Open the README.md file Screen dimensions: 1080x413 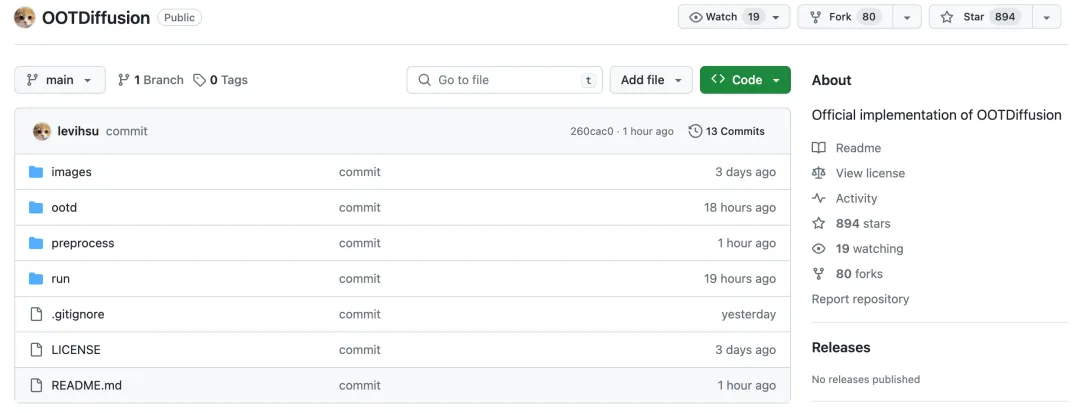pyautogui.click(x=86, y=385)
